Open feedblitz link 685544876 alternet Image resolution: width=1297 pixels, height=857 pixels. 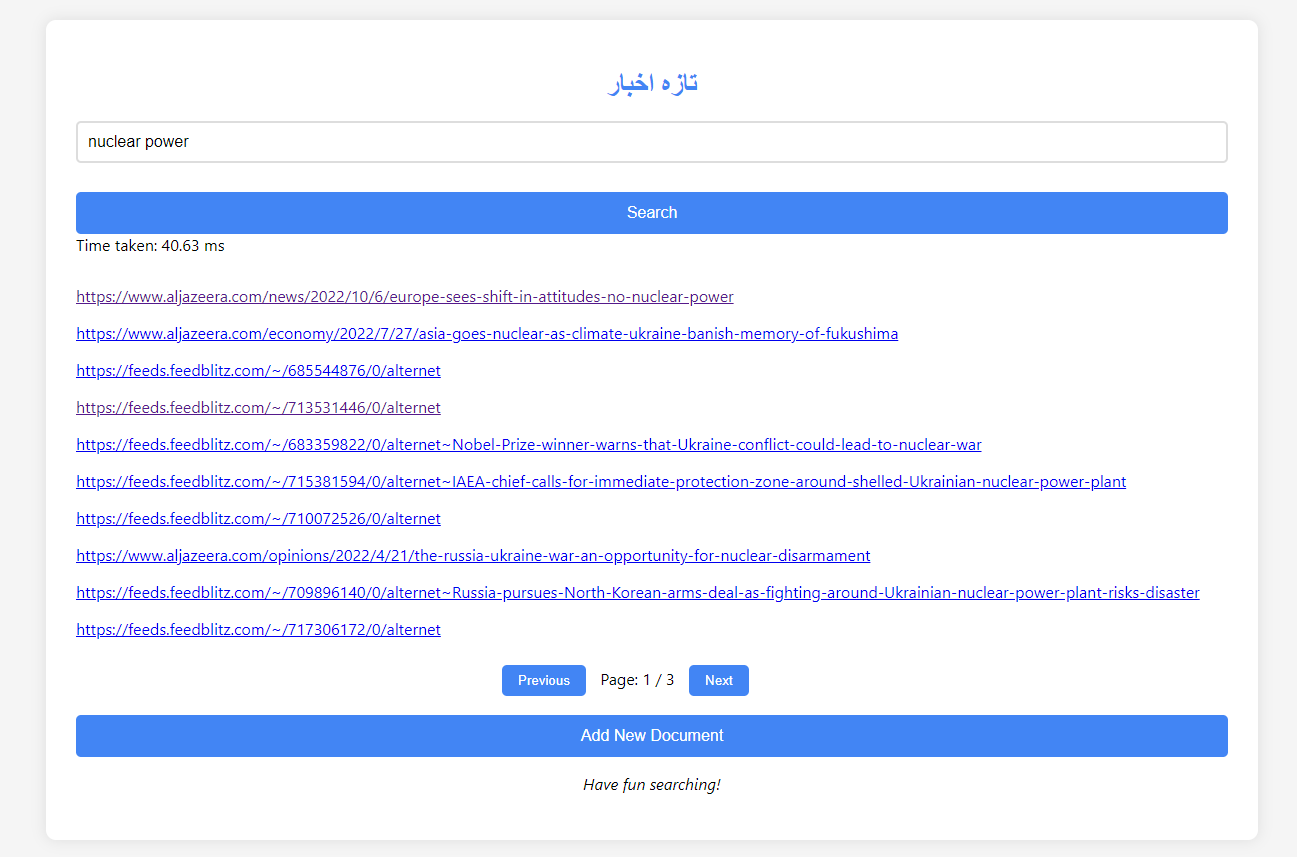pos(258,371)
